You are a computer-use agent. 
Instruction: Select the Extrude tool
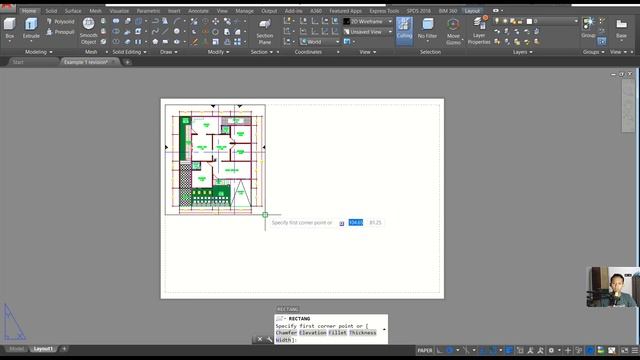[31, 28]
